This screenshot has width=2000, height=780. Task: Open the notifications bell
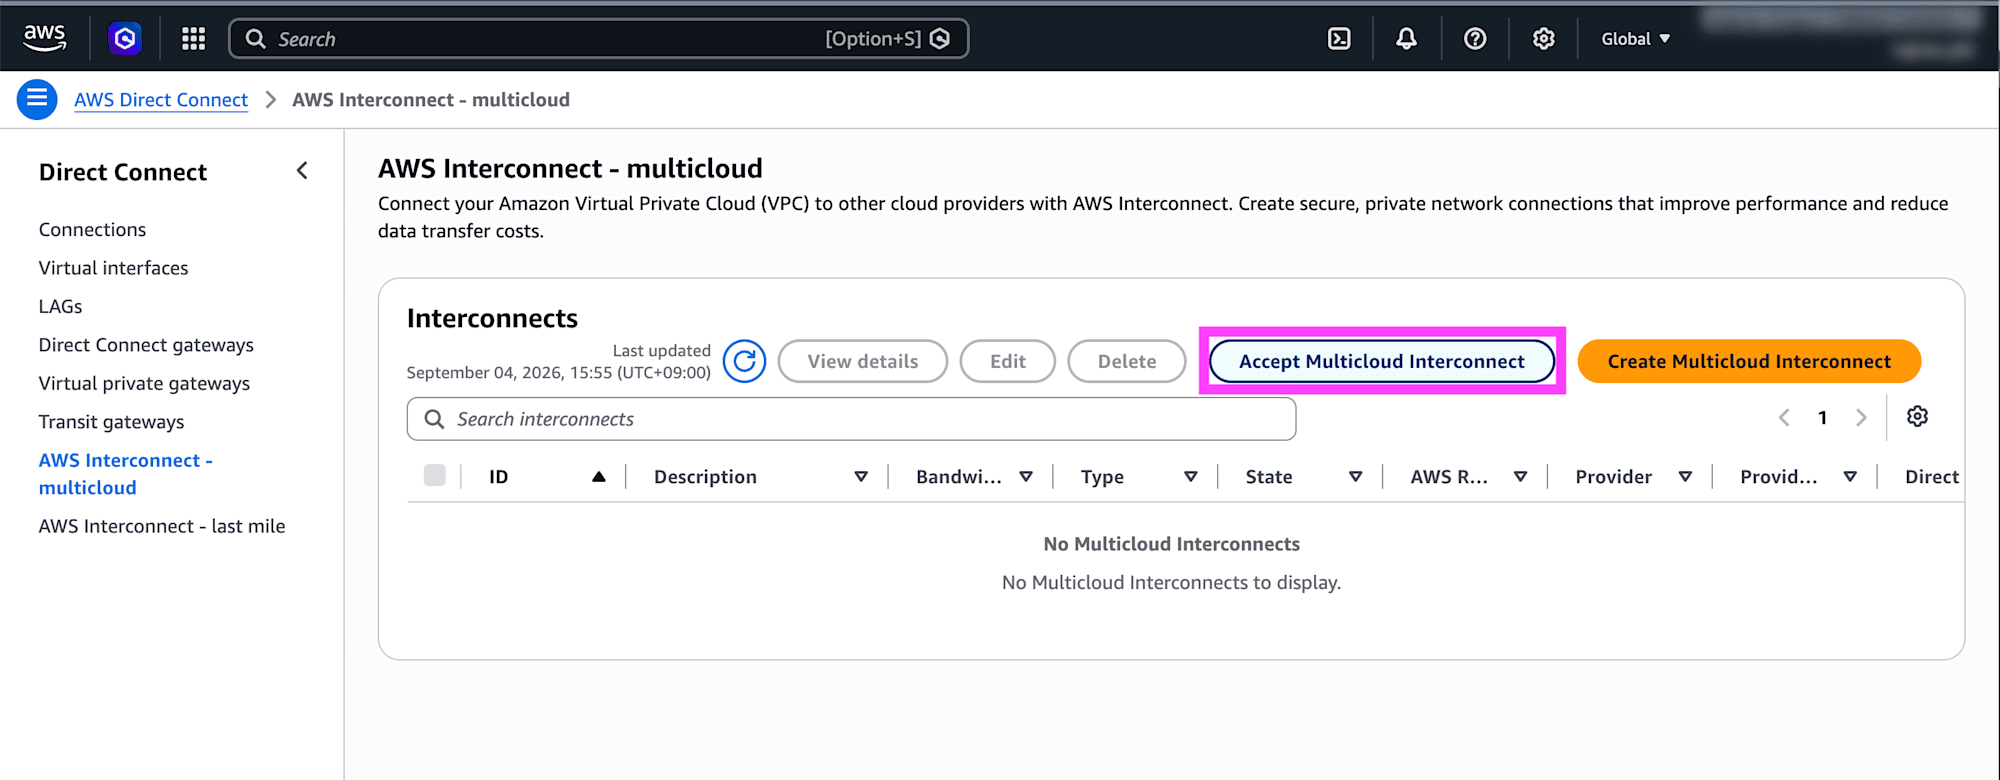click(x=1406, y=38)
